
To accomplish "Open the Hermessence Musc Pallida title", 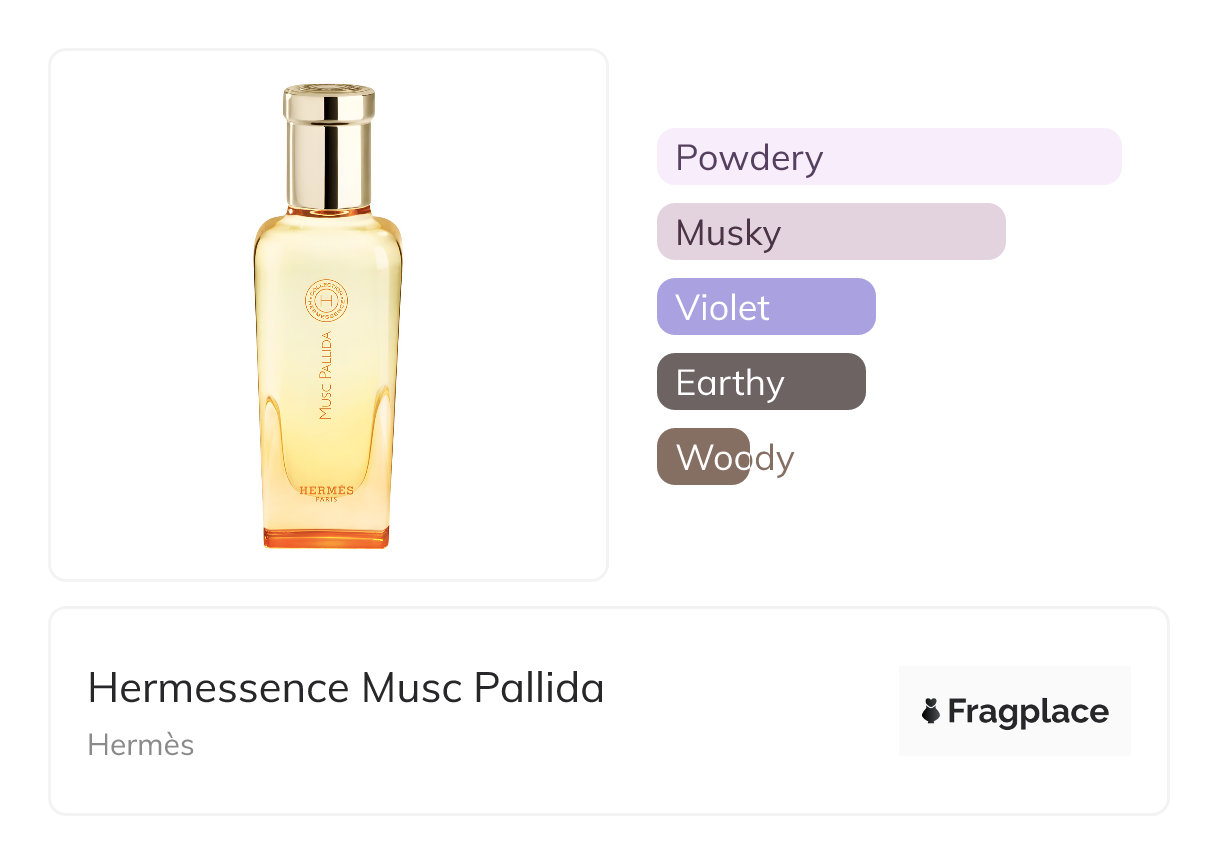I will [x=346, y=688].
